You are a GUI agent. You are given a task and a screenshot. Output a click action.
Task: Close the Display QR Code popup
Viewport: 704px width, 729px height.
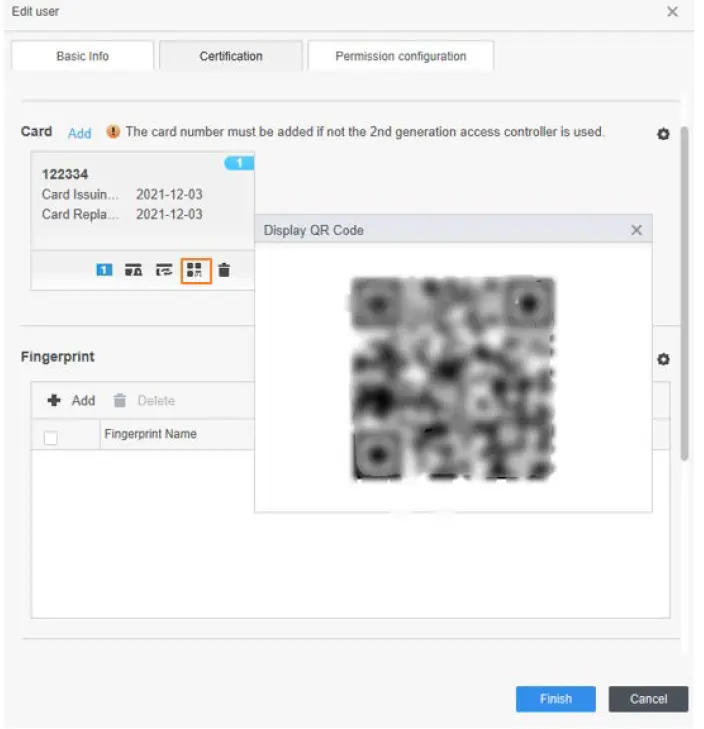pos(636,230)
